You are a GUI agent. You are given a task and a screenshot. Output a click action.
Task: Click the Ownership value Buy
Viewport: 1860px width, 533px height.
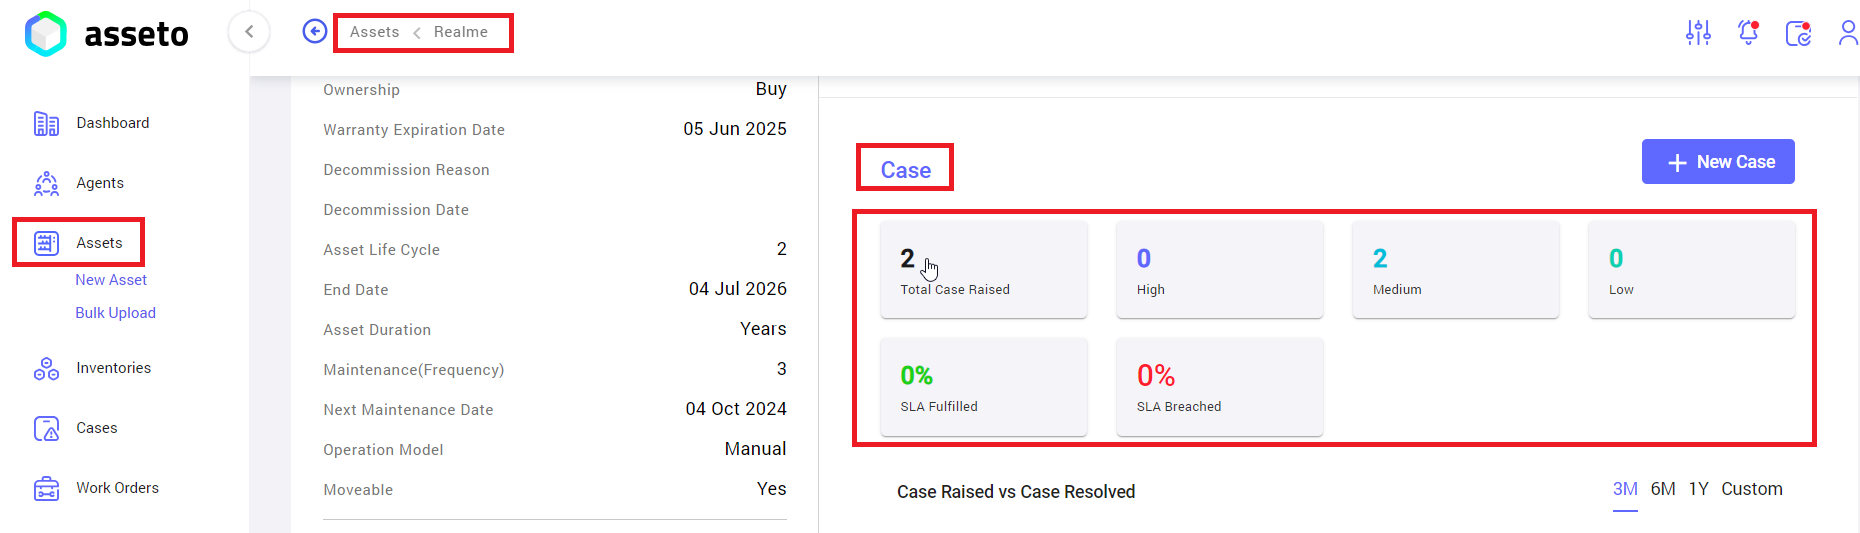[771, 89]
